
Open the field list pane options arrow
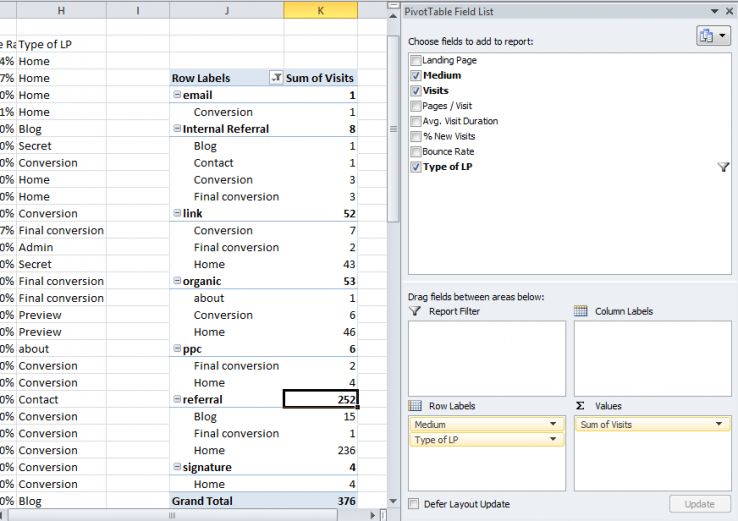[713, 11]
